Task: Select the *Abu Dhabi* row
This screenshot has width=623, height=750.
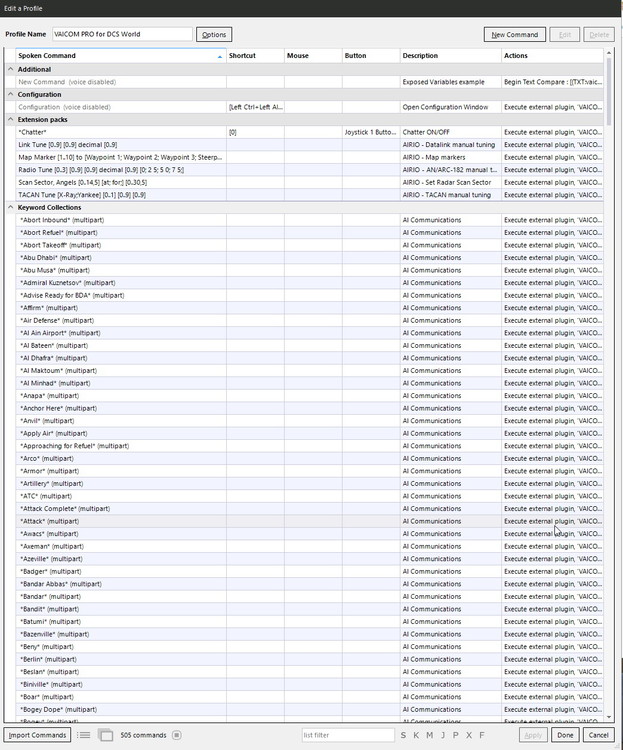Action: click(310, 257)
